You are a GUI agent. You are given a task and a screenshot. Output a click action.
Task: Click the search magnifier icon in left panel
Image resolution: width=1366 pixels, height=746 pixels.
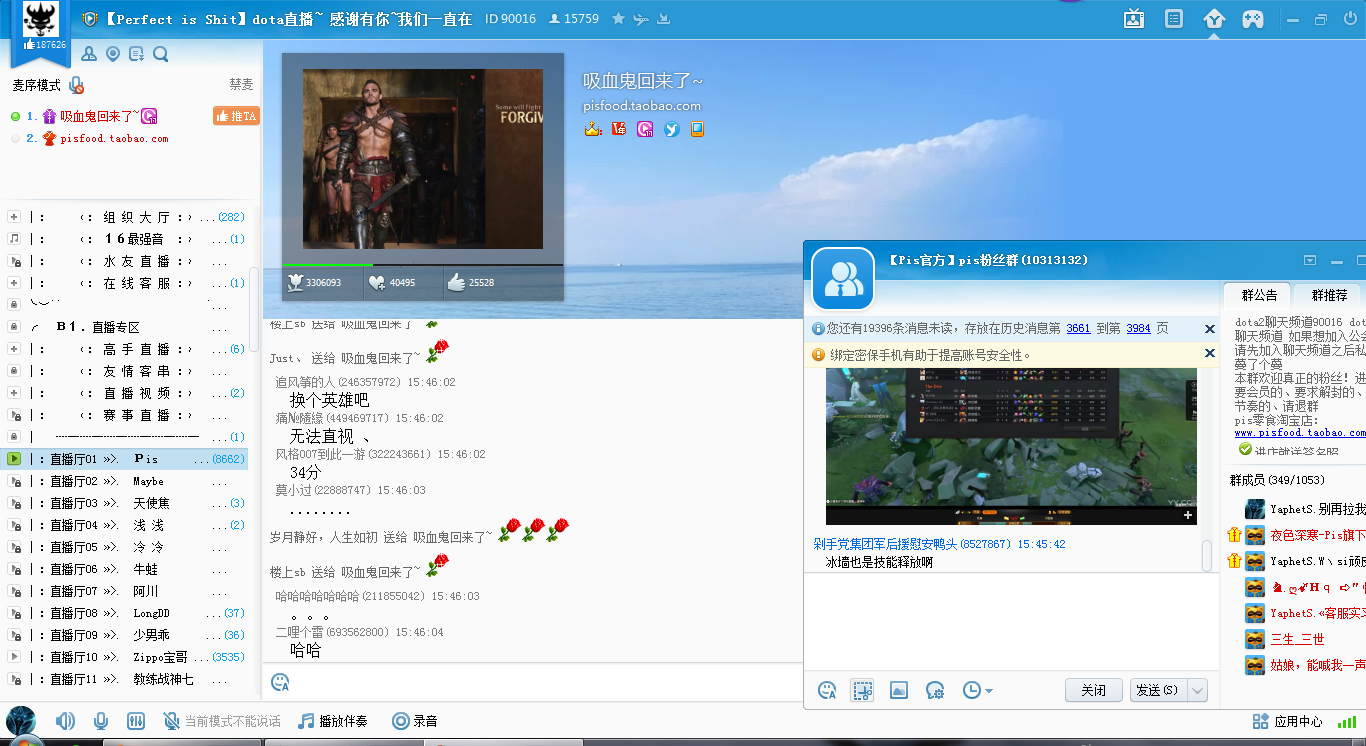click(161, 54)
